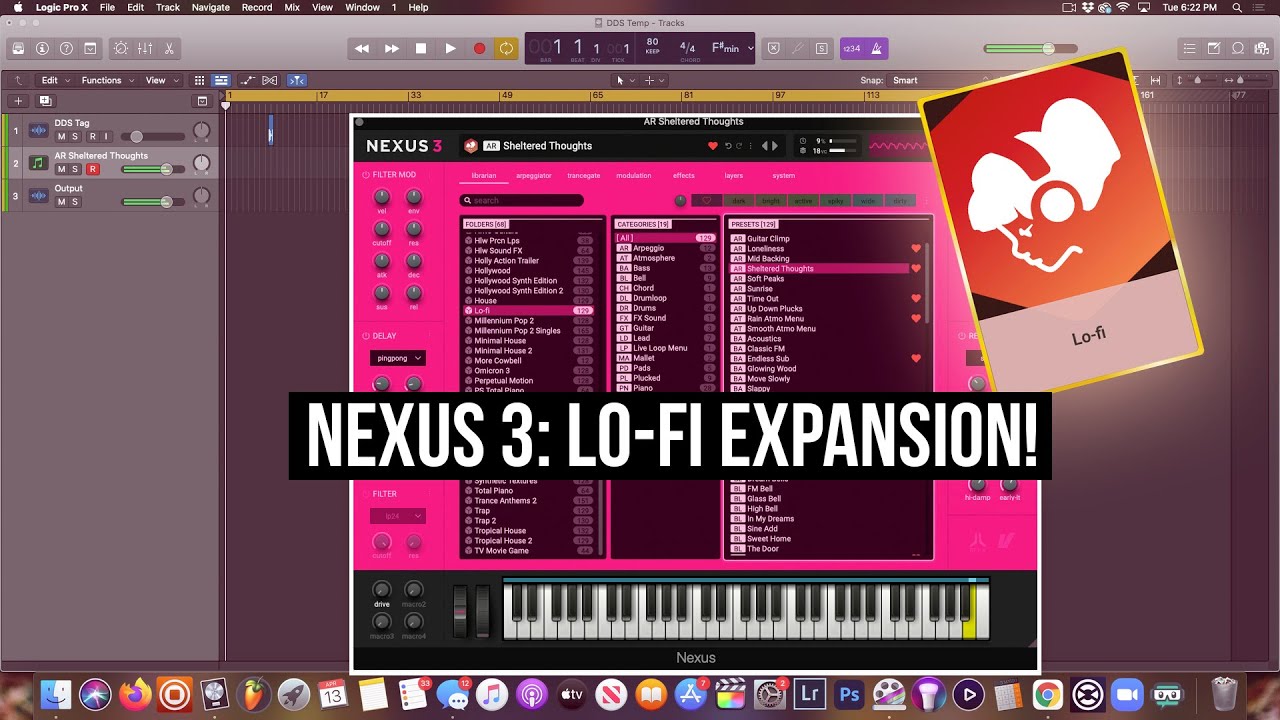Switch to the effects tab in Nexus
The width and height of the screenshot is (1280, 720).
684,176
